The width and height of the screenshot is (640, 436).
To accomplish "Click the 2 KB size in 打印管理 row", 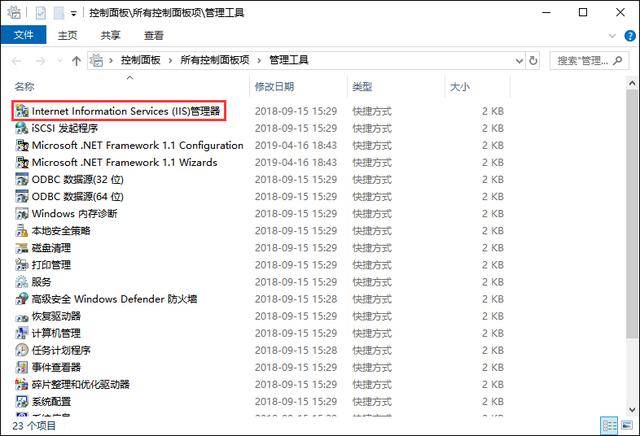I will 493,265.
